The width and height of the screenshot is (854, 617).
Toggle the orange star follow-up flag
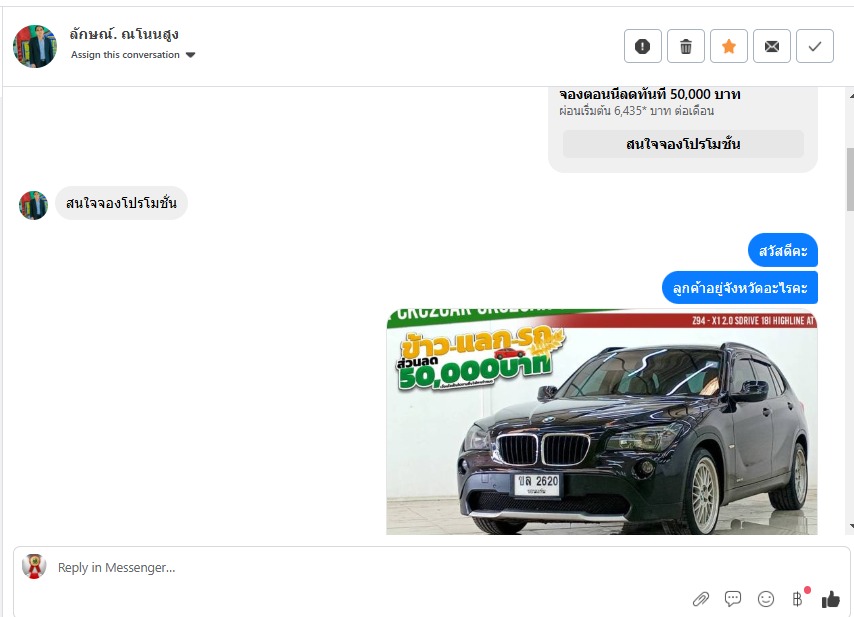pos(729,46)
